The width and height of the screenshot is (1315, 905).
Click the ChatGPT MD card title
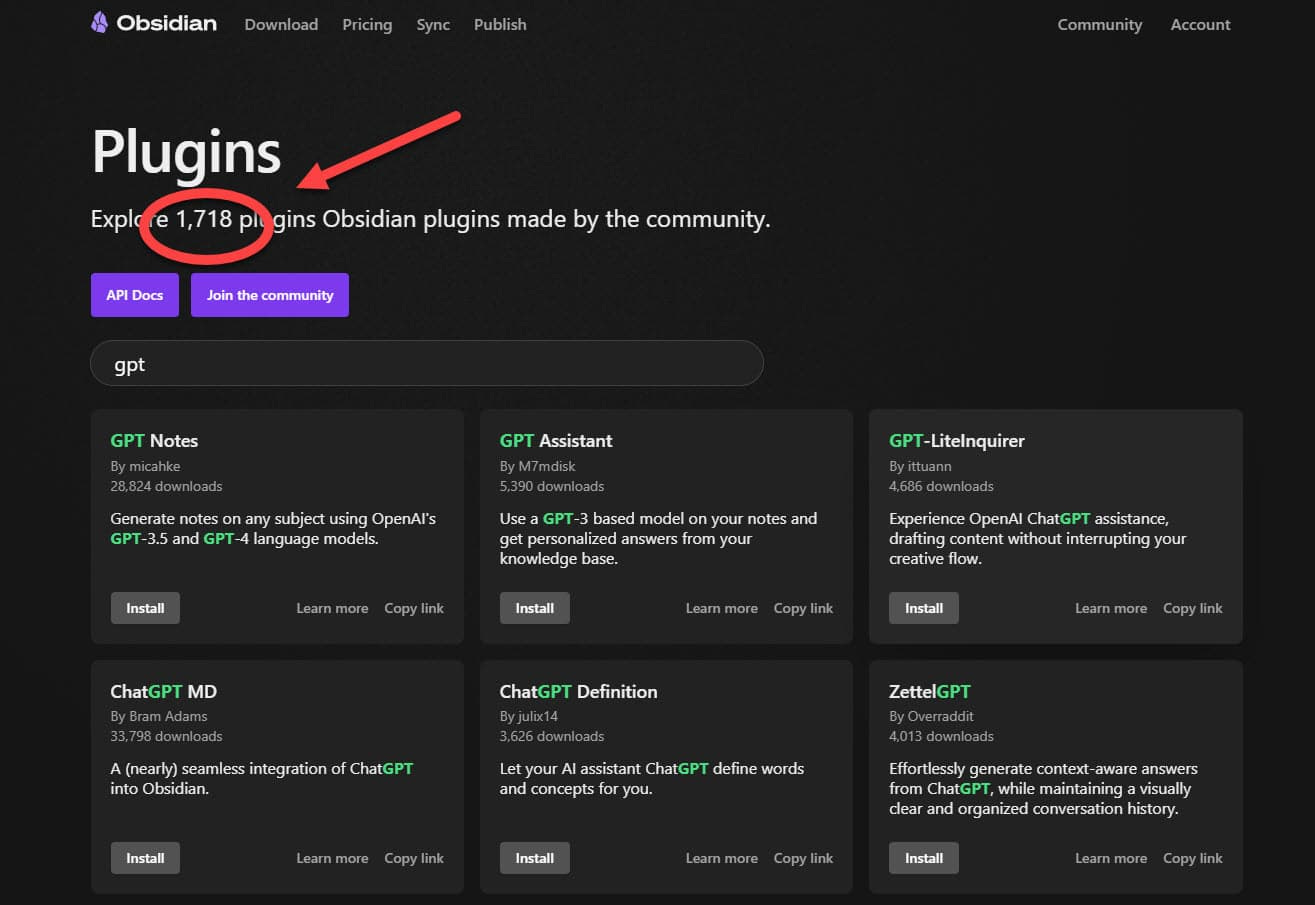[x=163, y=691]
